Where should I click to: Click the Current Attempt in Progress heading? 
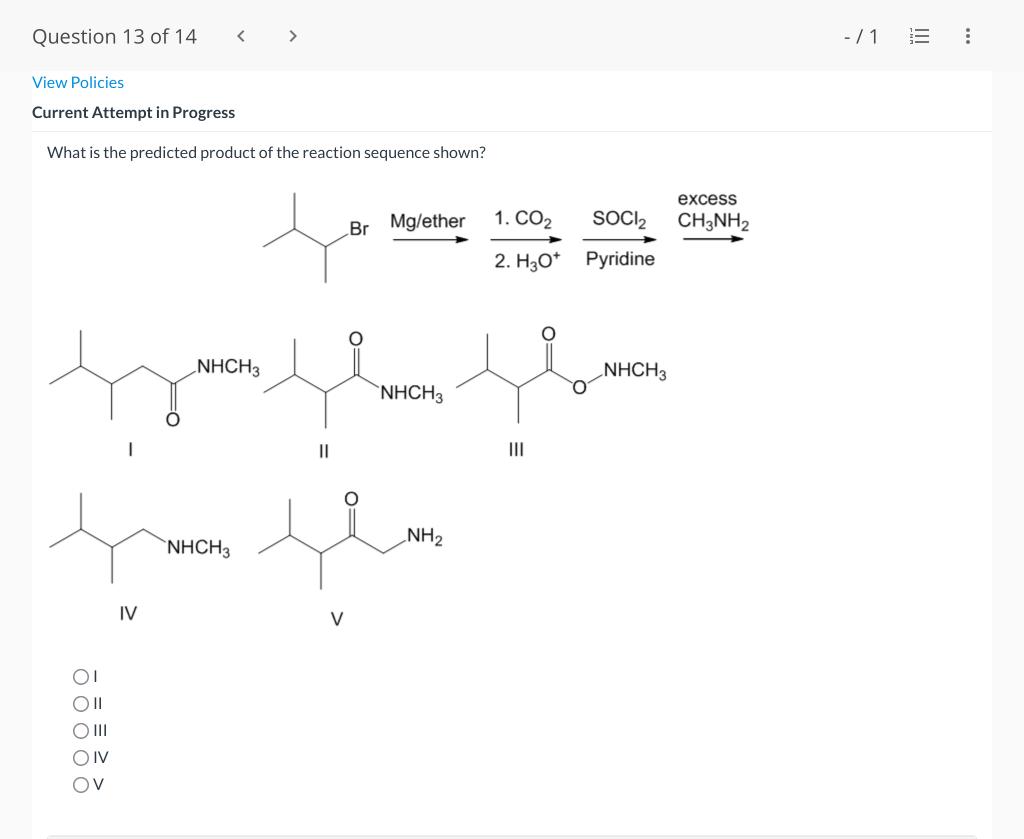pyautogui.click(x=133, y=112)
